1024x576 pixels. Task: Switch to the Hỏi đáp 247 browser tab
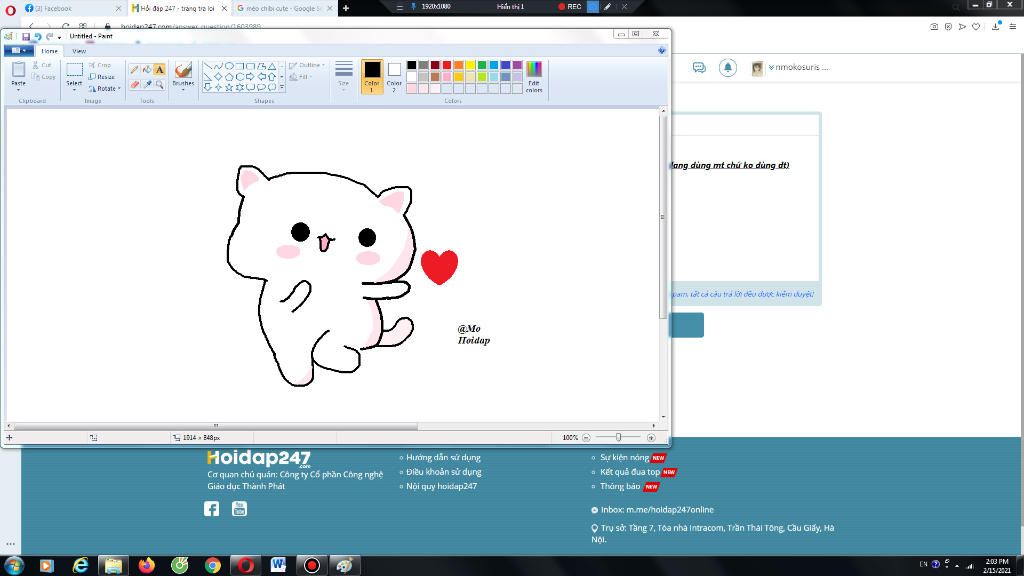pyautogui.click(x=179, y=8)
